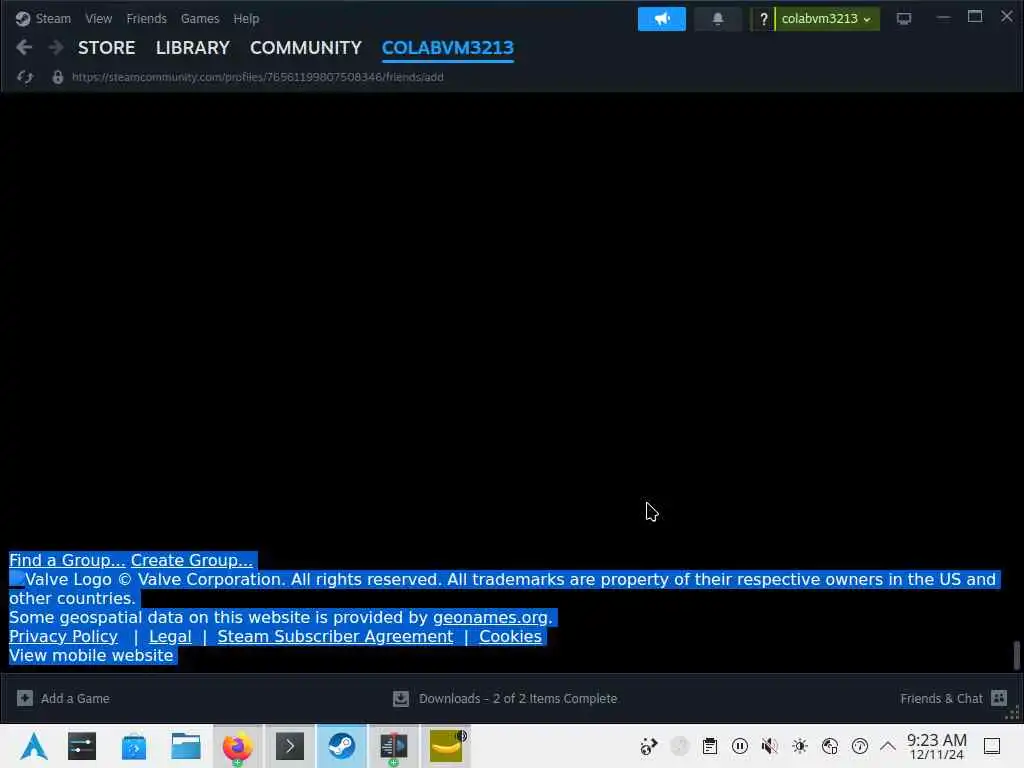Open the Create Group link
Viewport: 1024px width, 768px height.
(x=191, y=560)
